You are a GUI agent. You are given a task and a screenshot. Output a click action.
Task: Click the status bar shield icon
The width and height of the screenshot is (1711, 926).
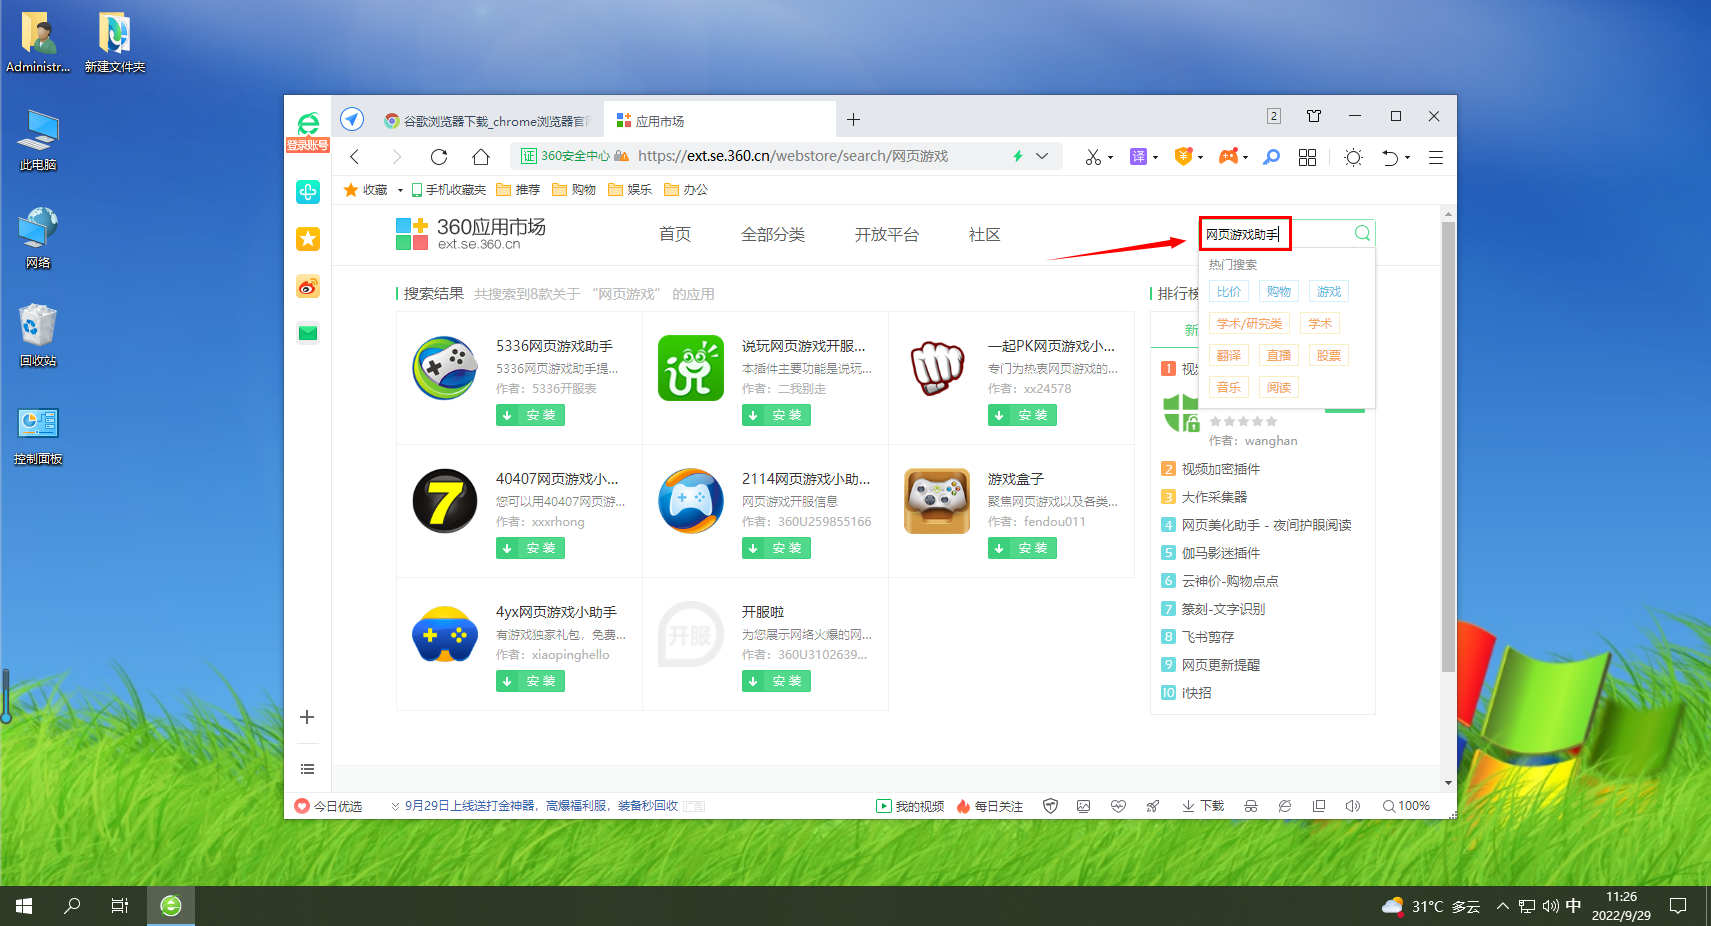1050,806
